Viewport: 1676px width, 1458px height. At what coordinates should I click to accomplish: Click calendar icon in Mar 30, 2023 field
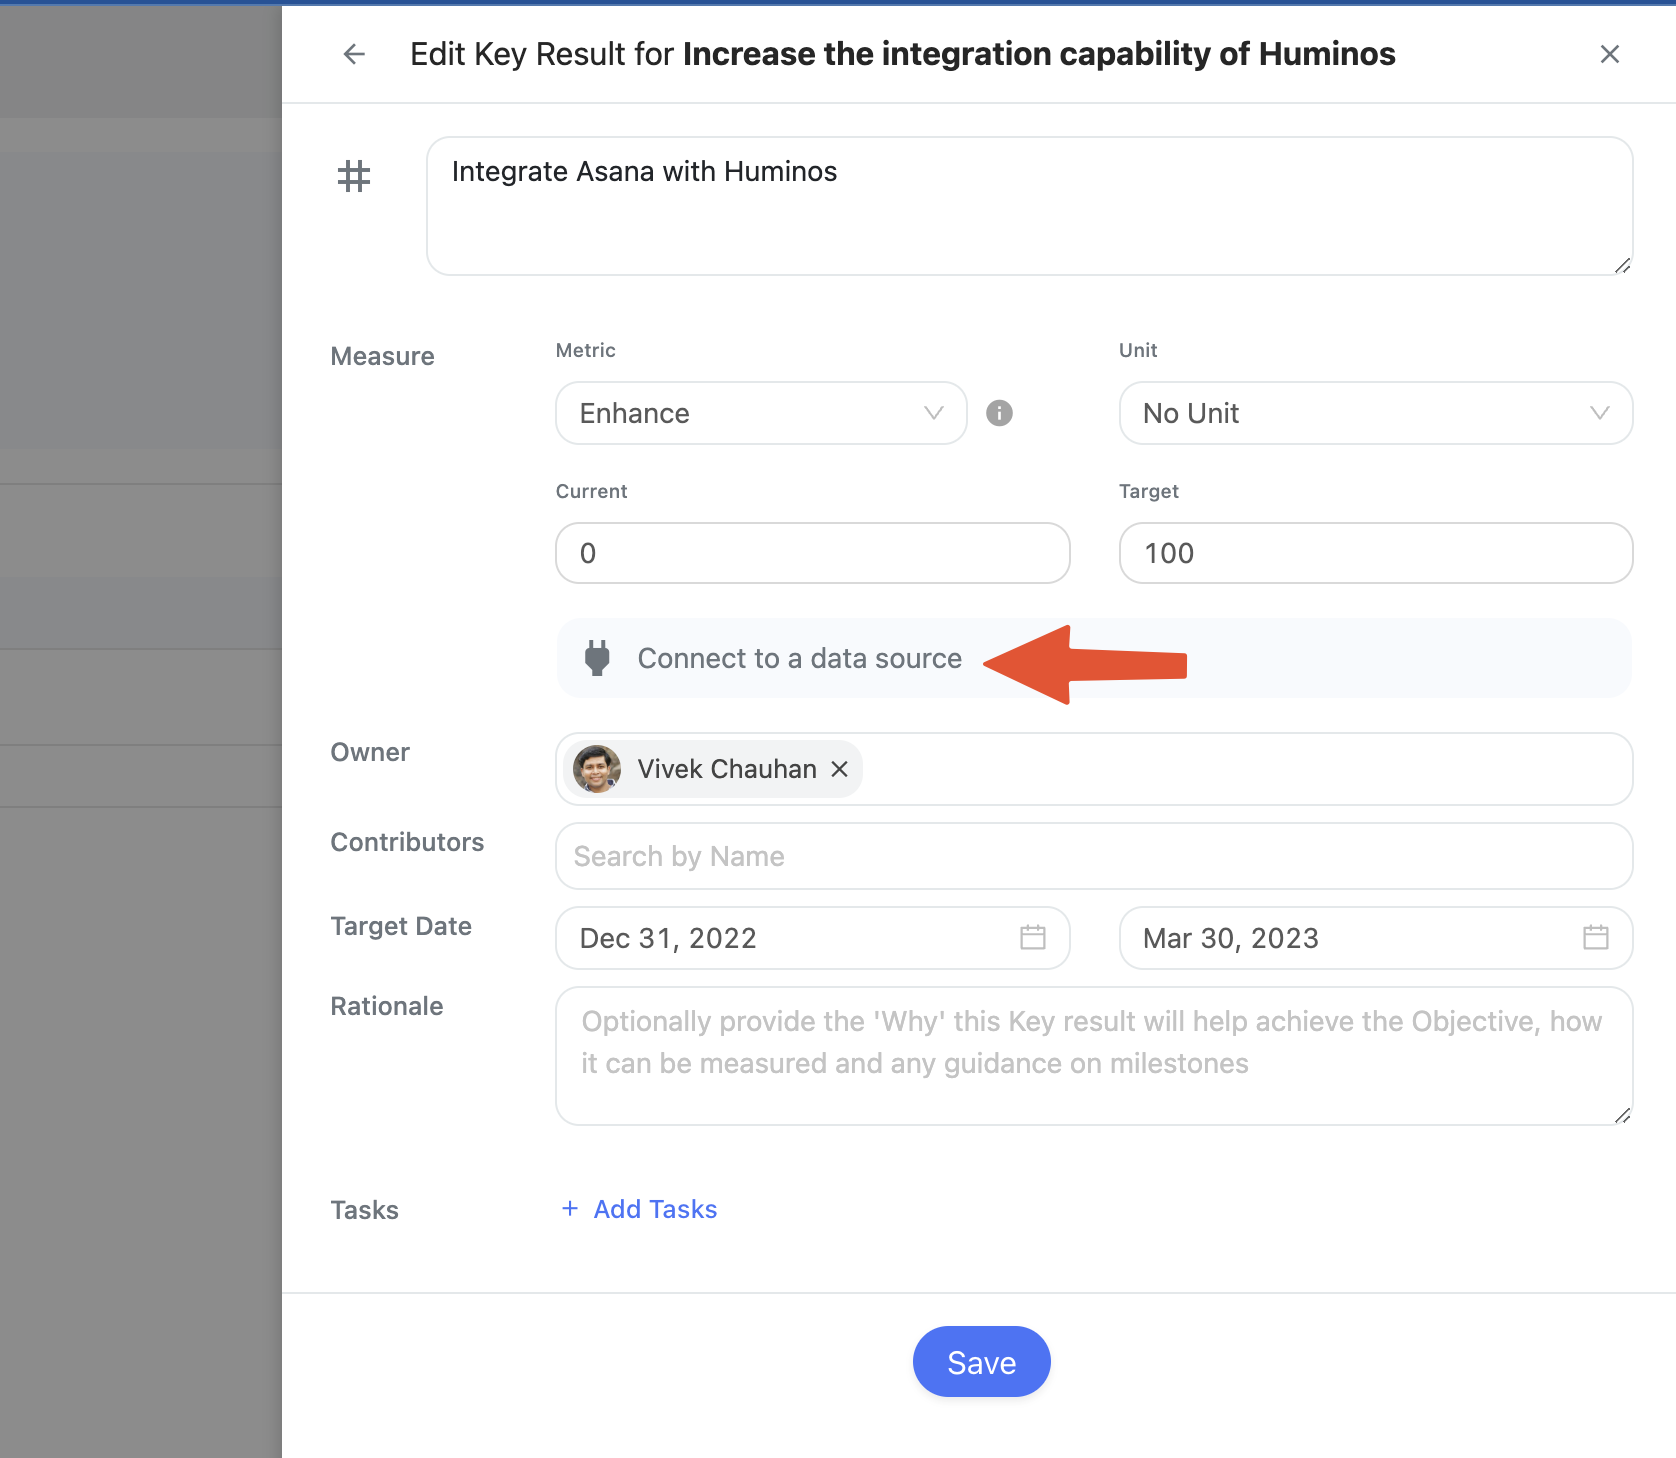point(1596,937)
